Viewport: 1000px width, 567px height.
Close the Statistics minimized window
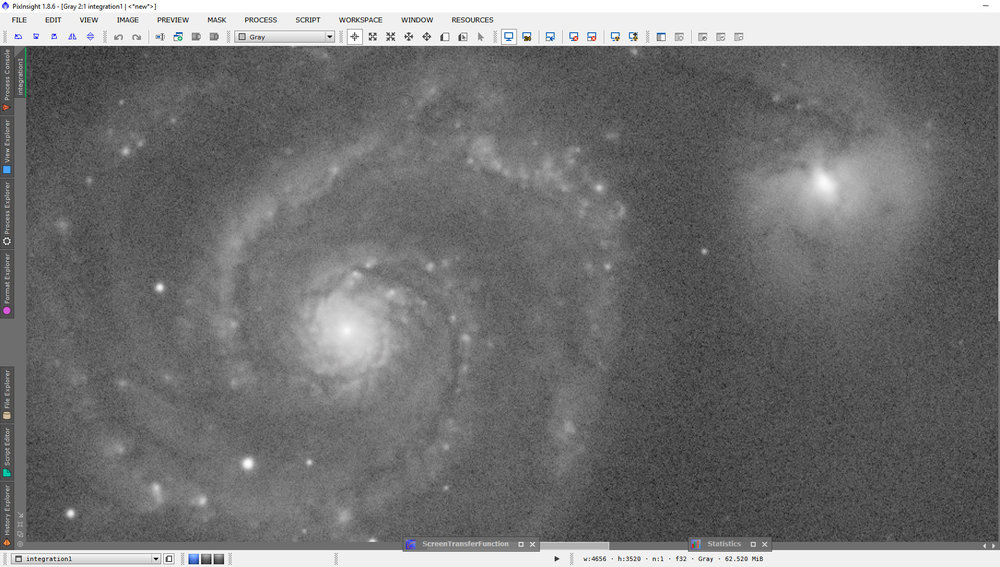[765, 544]
